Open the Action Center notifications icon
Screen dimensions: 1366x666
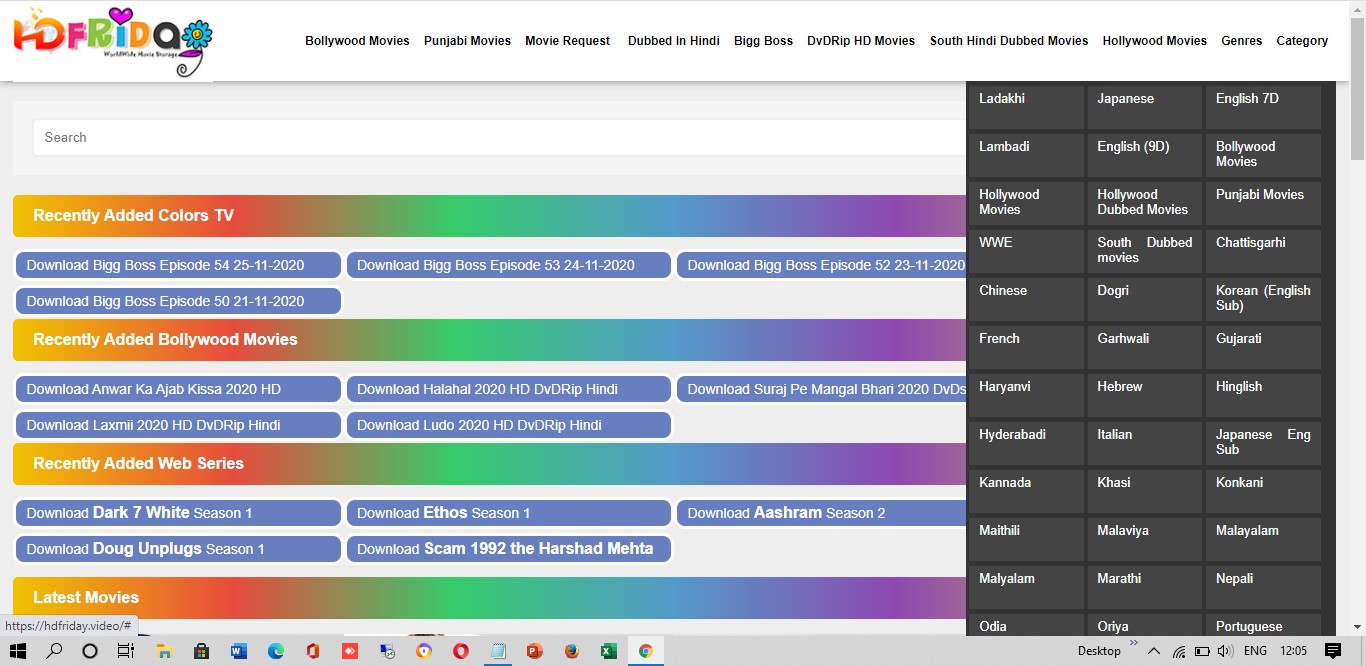[1333, 651]
